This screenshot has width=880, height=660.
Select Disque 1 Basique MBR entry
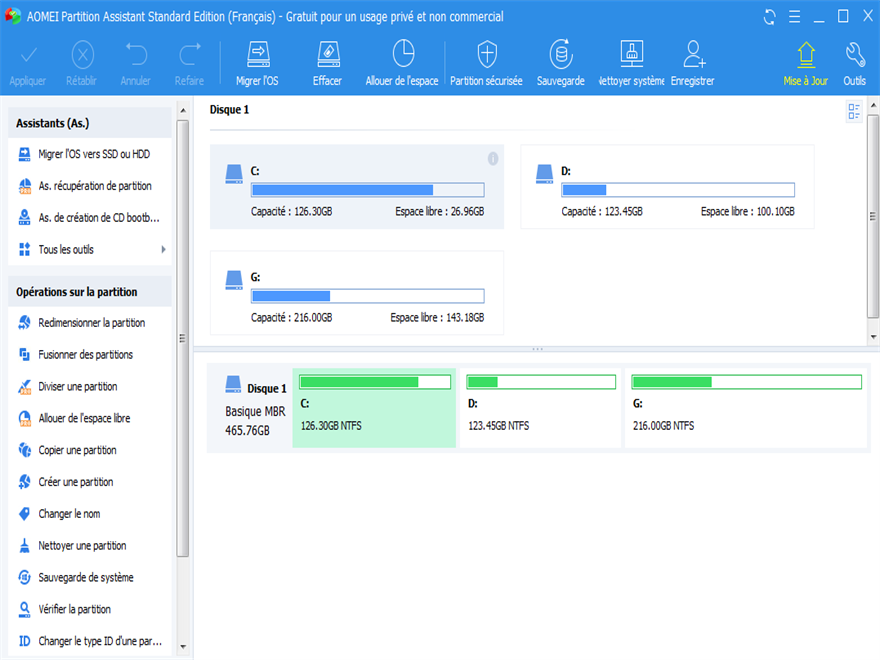click(251, 408)
